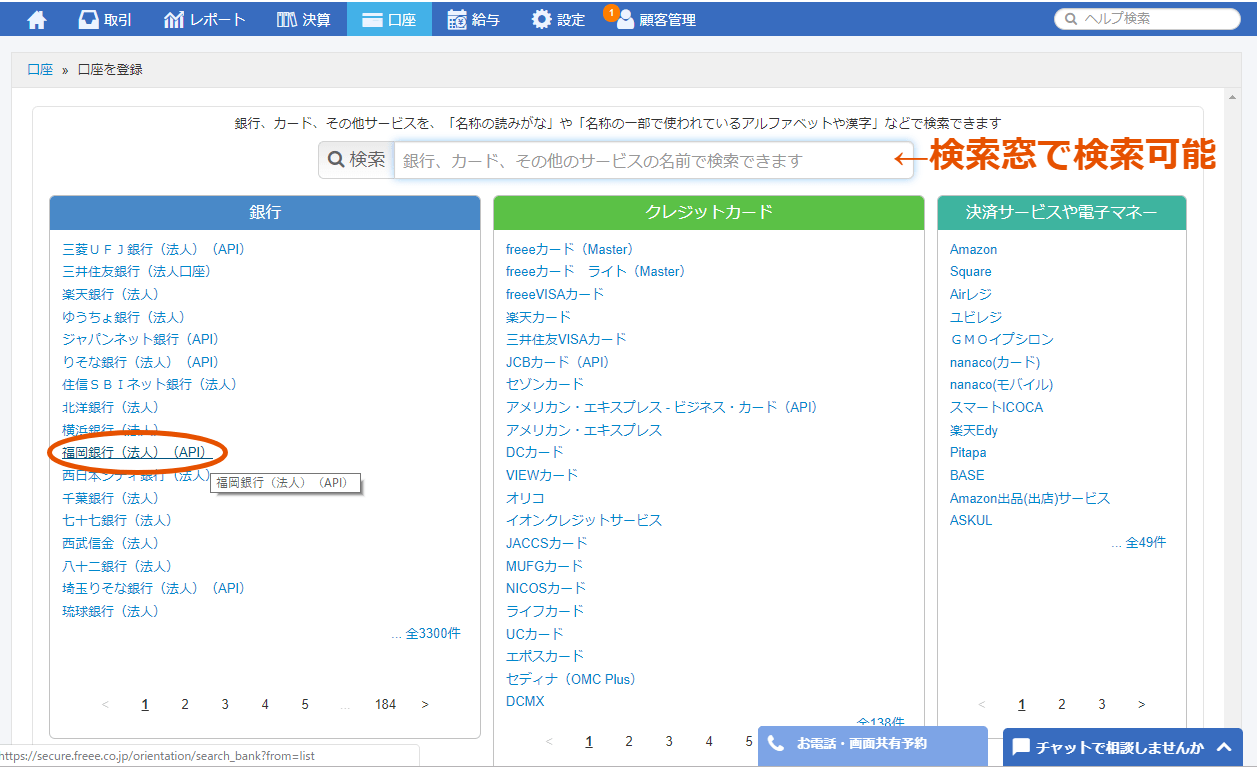Select 三井住友銀行（法人口座）
The height and width of the screenshot is (771, 1258).
(x=136, y=271)
